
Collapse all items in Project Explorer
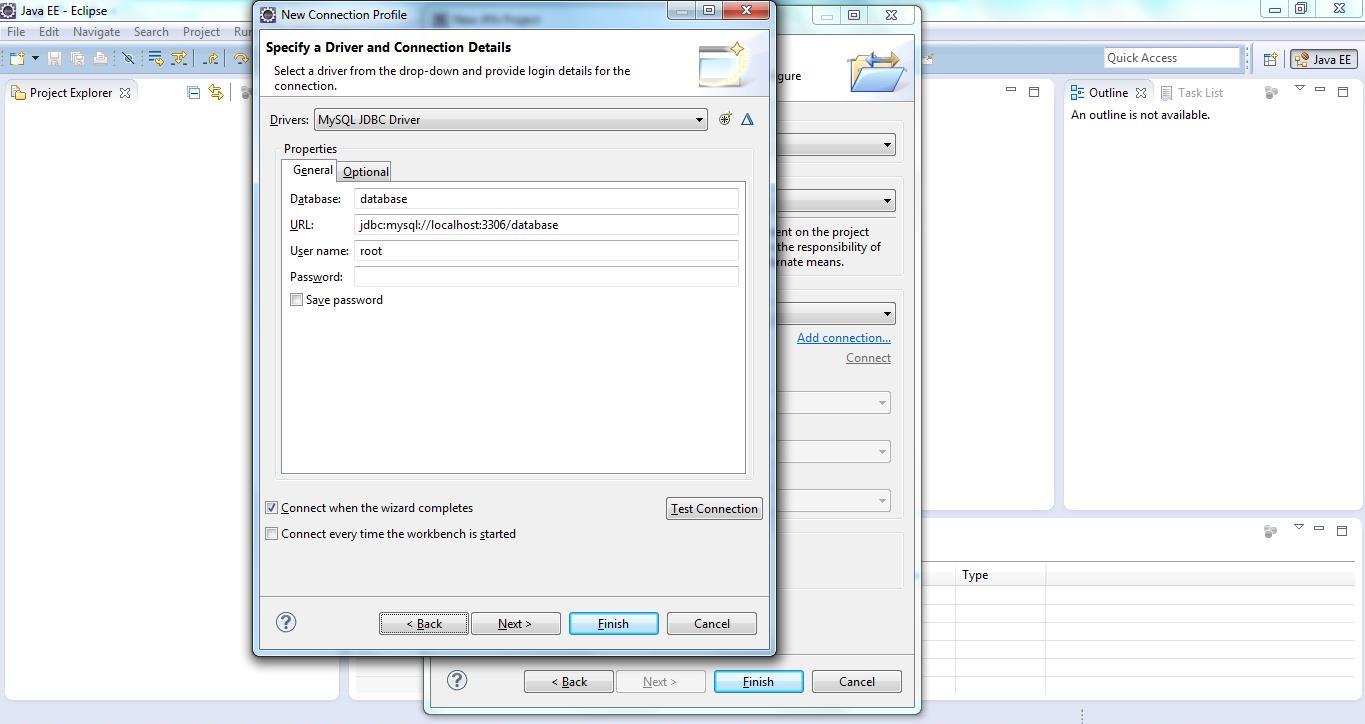(x=194, y=93)
